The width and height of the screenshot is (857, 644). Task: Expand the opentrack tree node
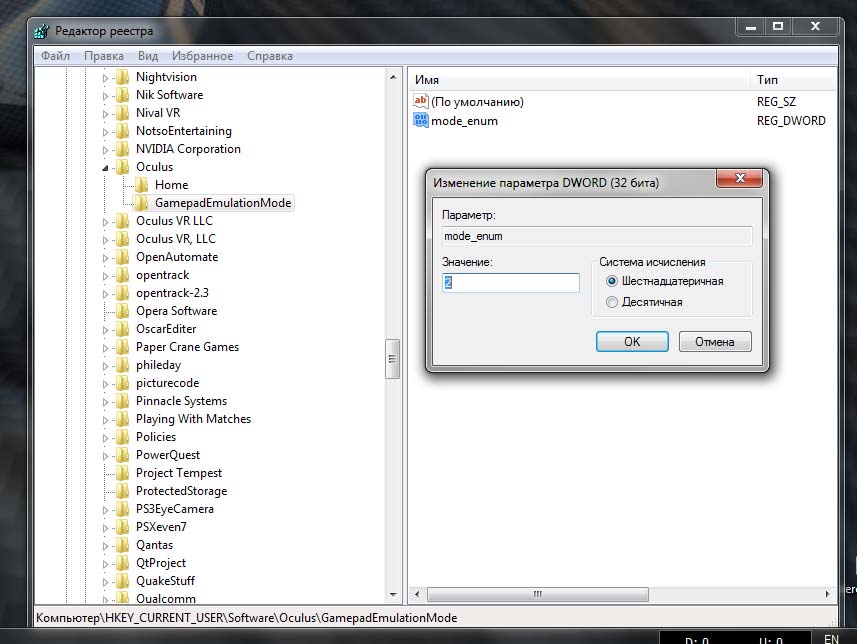(x=105, y=276)
